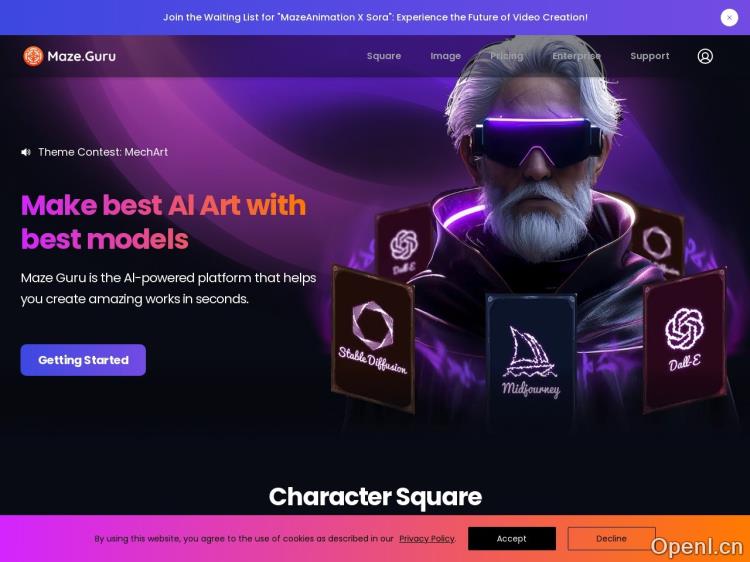Select the Stable Diffusion card
This screenshot has width=750, height=562.
(x=373, y=339)
